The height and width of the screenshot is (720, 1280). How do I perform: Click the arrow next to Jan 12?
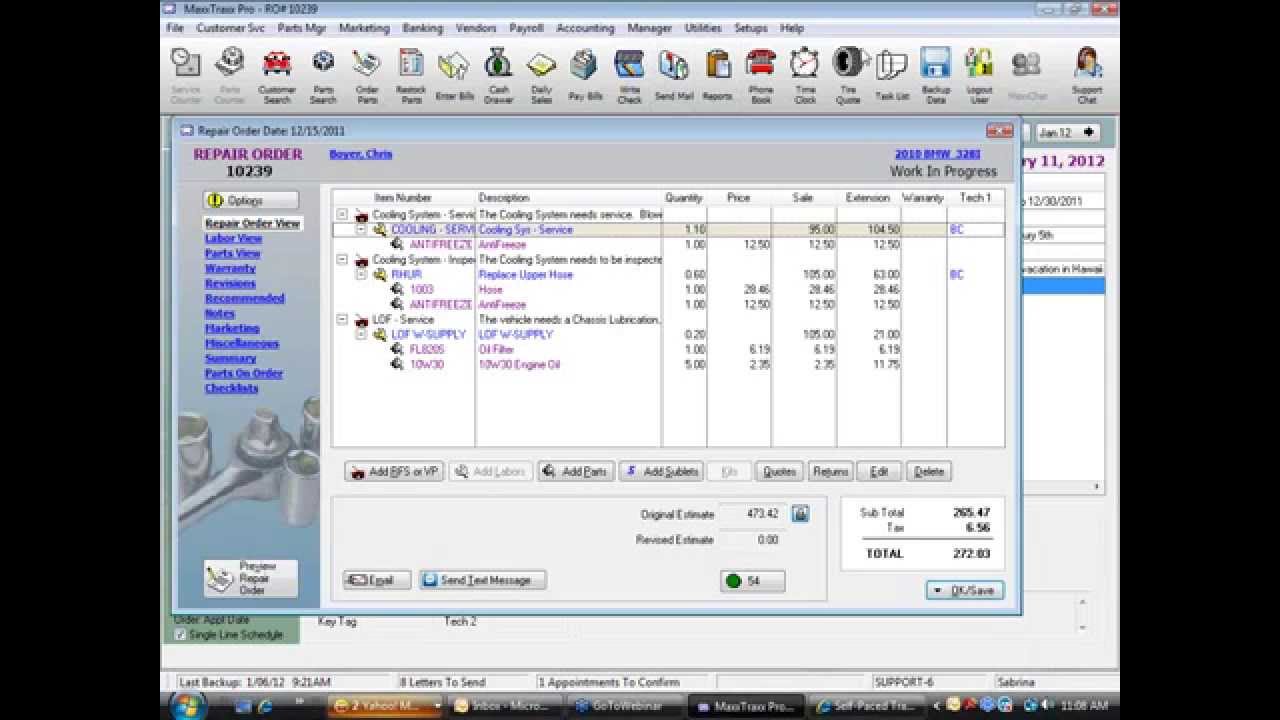click(x=1088, y=132)
